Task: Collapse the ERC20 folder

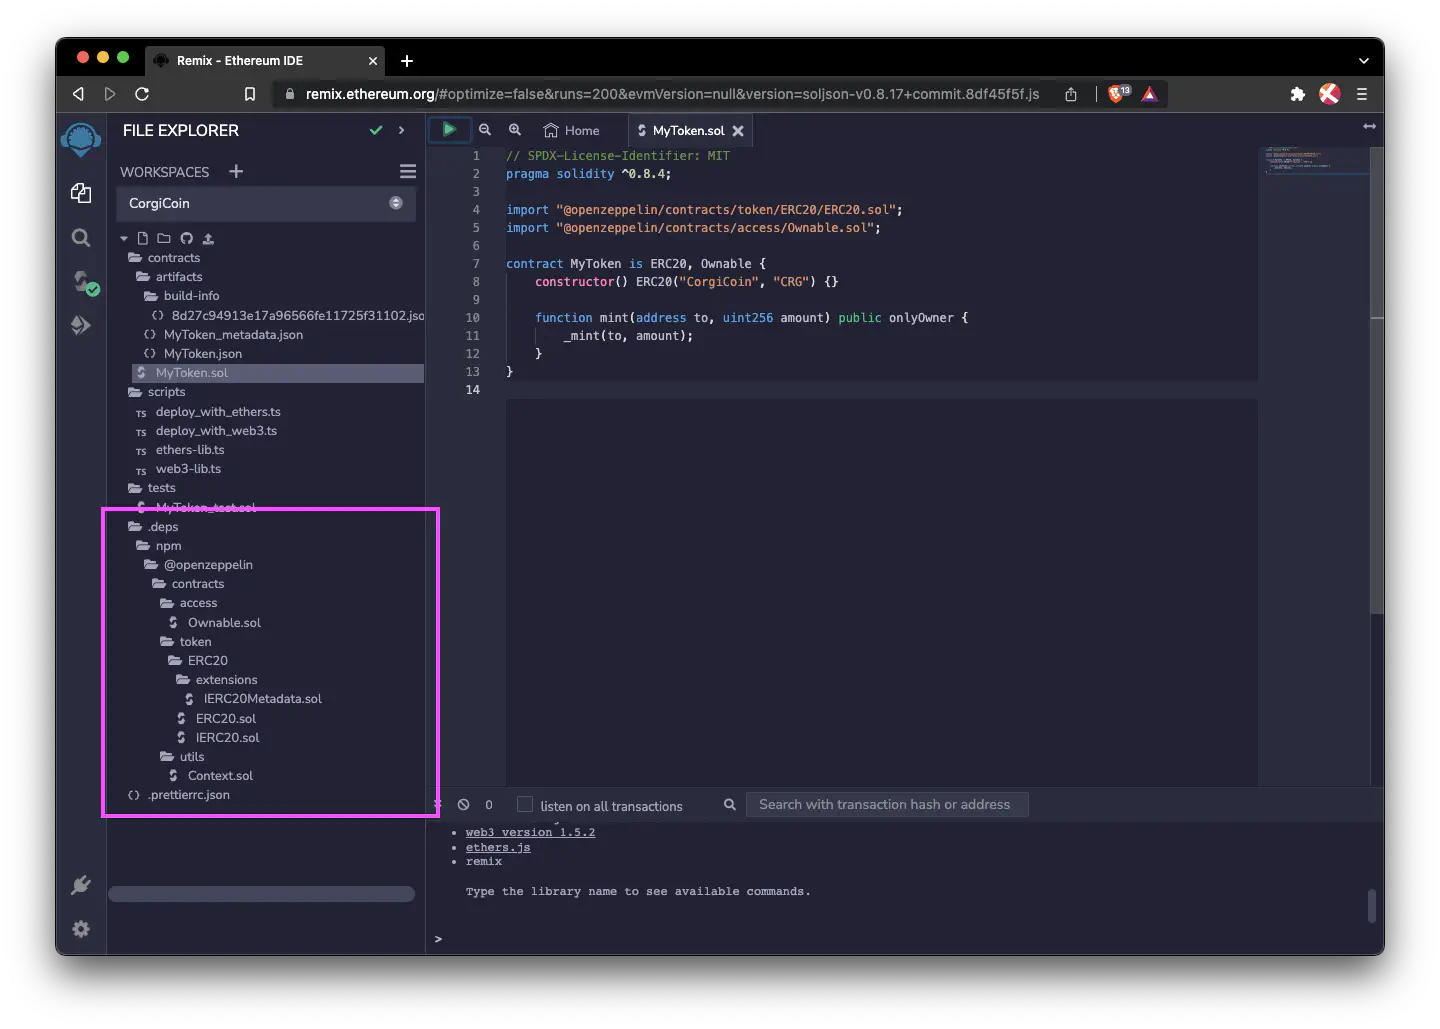Action: click(x=198, y=661)
